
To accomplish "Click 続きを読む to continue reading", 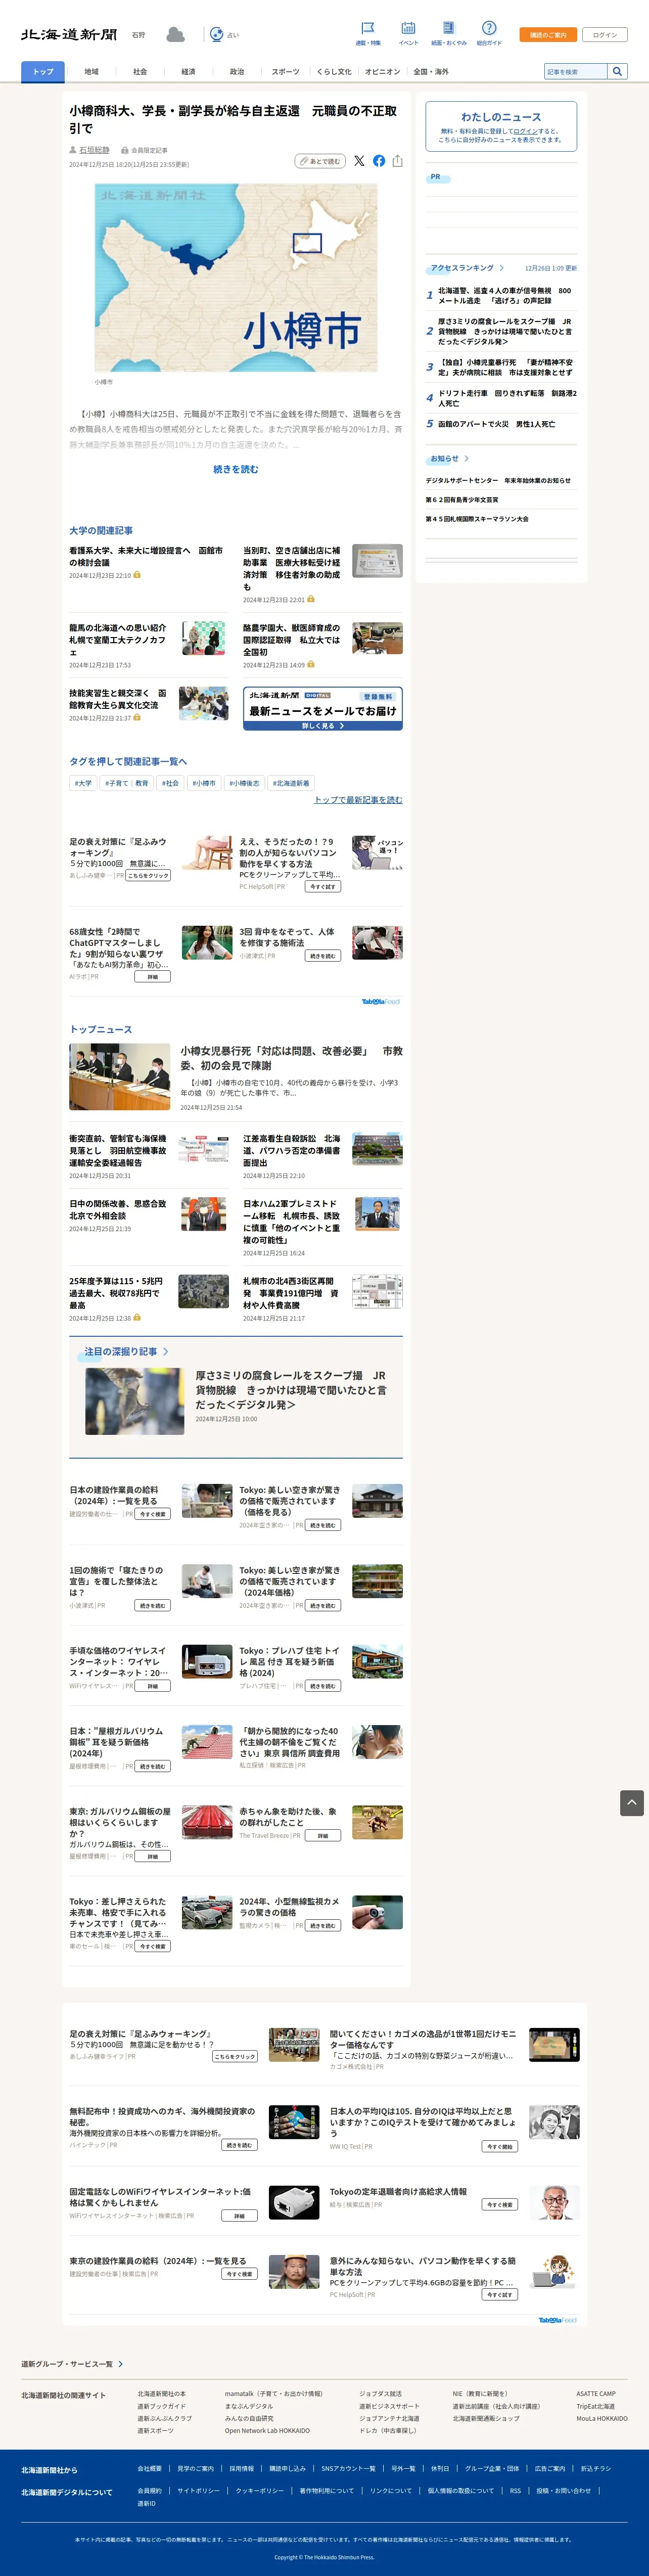I will pyautogui.click(x=236, y=469).
